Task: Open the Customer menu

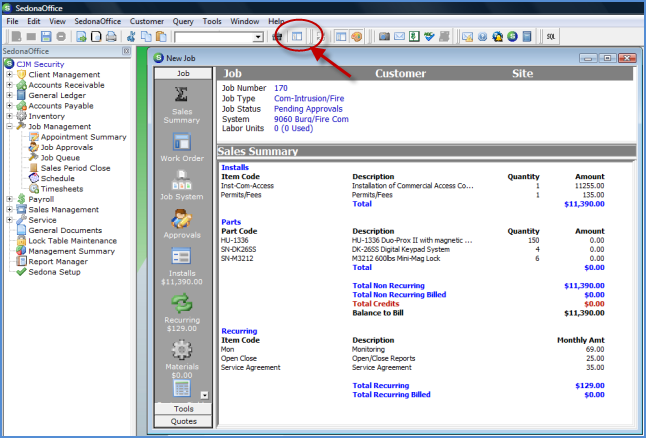Action: tap(147, 21)
